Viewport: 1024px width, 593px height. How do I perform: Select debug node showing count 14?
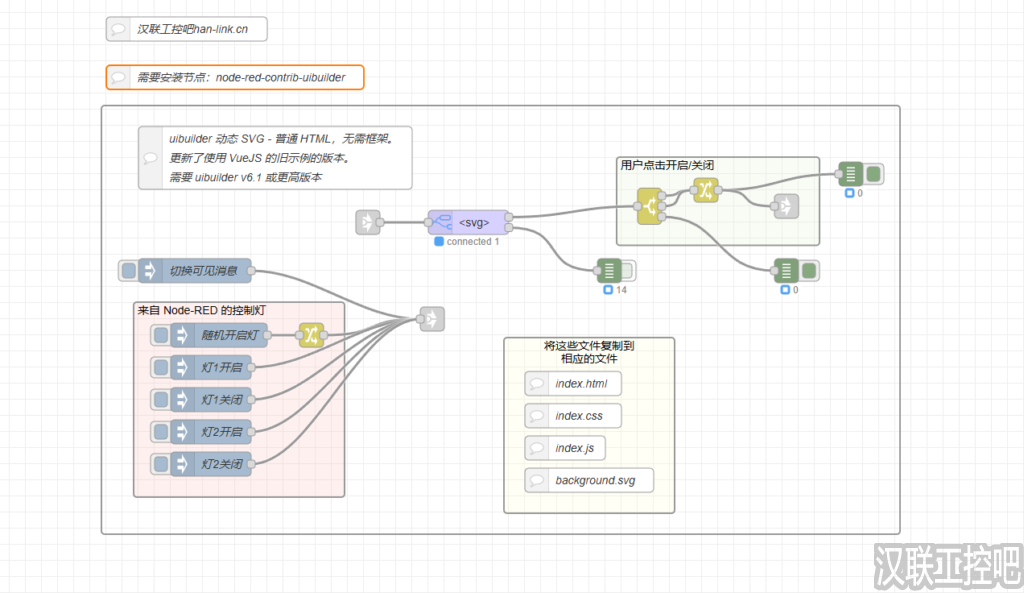tap(609, 270)
